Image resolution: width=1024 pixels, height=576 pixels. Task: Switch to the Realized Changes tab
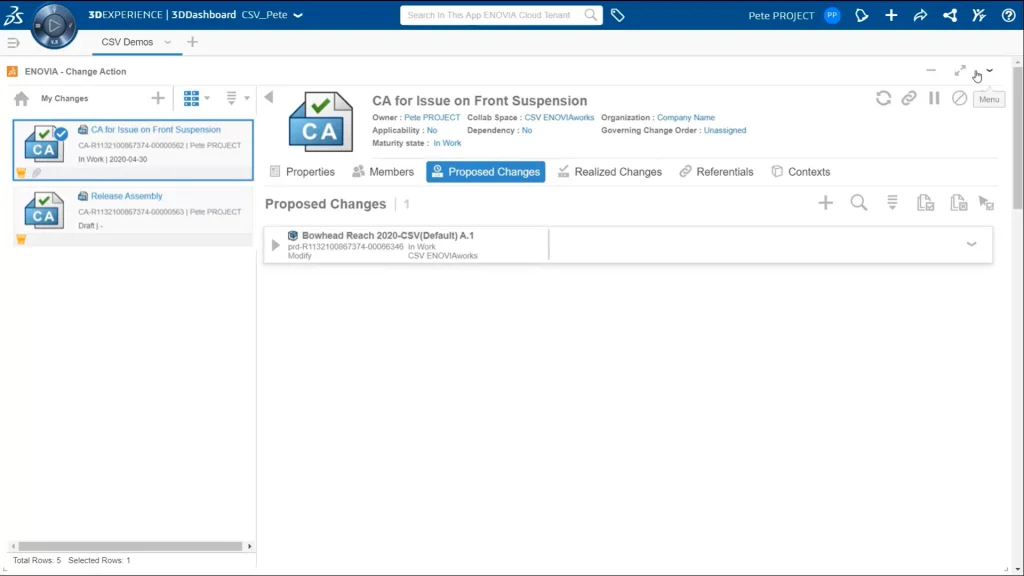(609, 172)
